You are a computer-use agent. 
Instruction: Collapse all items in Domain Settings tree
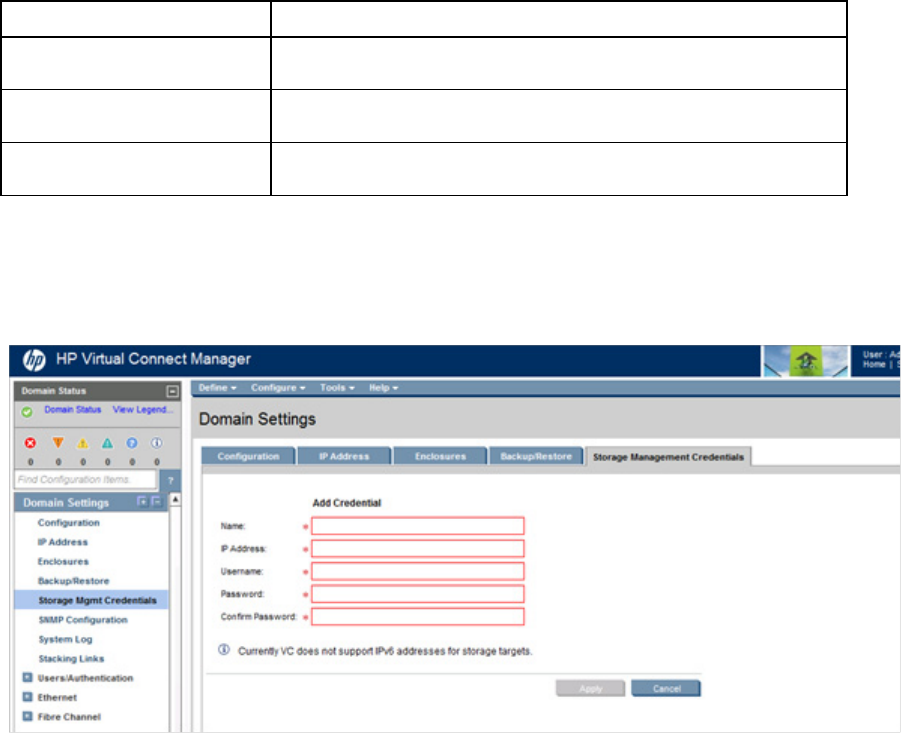pos(156,502)
